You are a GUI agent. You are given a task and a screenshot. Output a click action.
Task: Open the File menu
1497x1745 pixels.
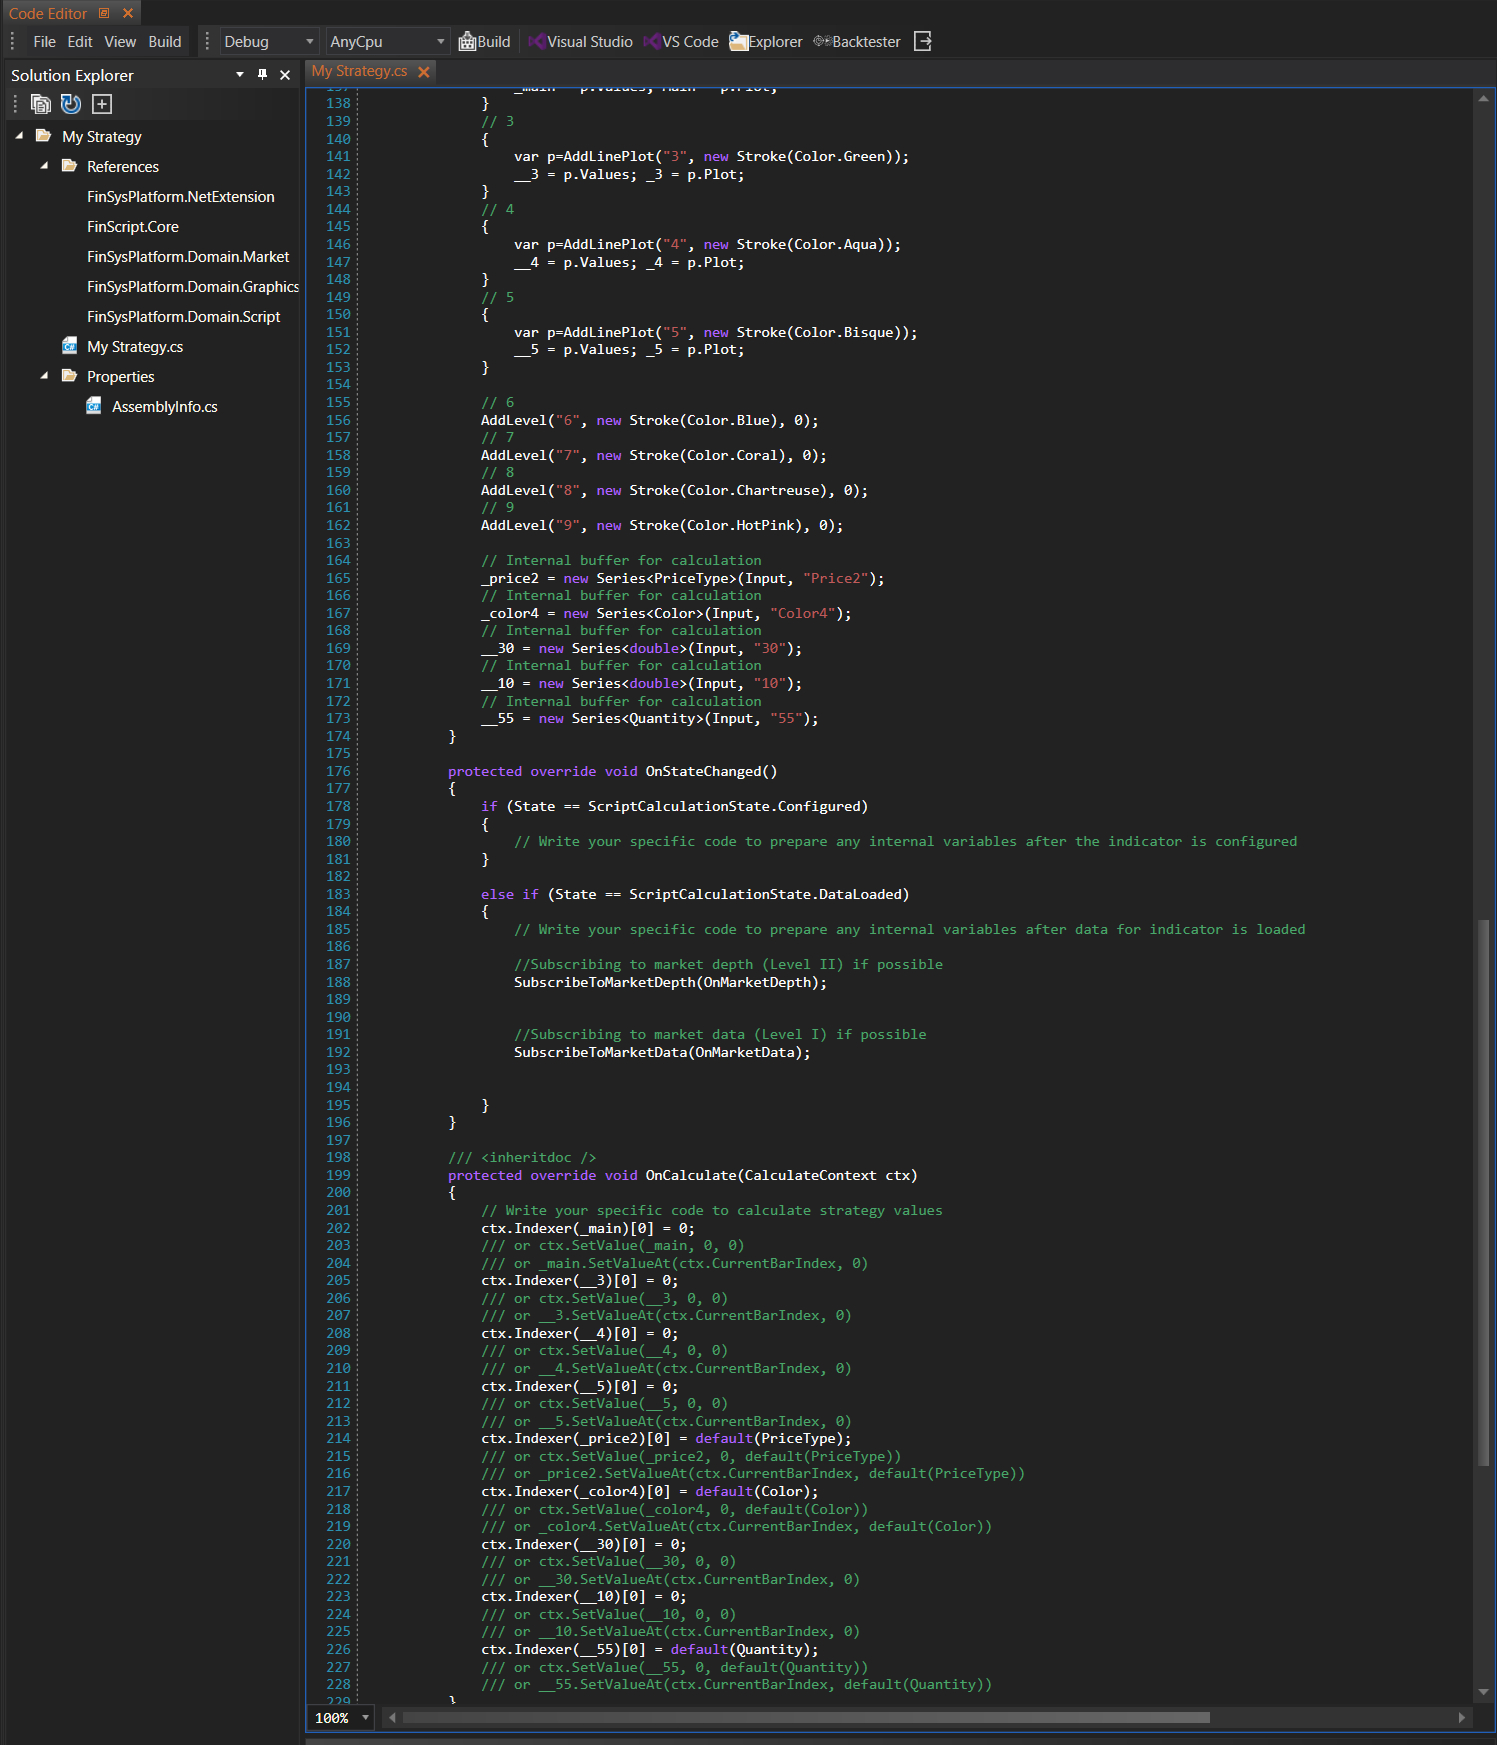[x=44, y=42]
